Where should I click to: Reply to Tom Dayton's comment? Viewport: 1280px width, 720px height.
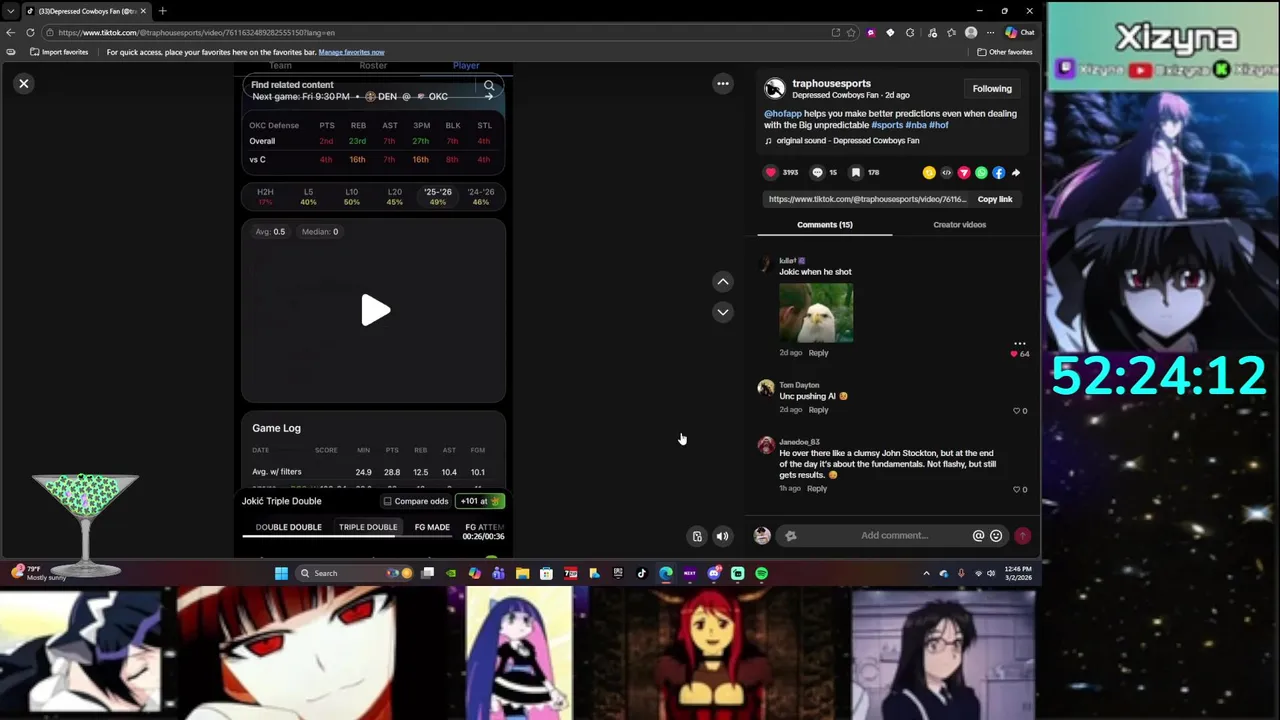pos(818,410)
